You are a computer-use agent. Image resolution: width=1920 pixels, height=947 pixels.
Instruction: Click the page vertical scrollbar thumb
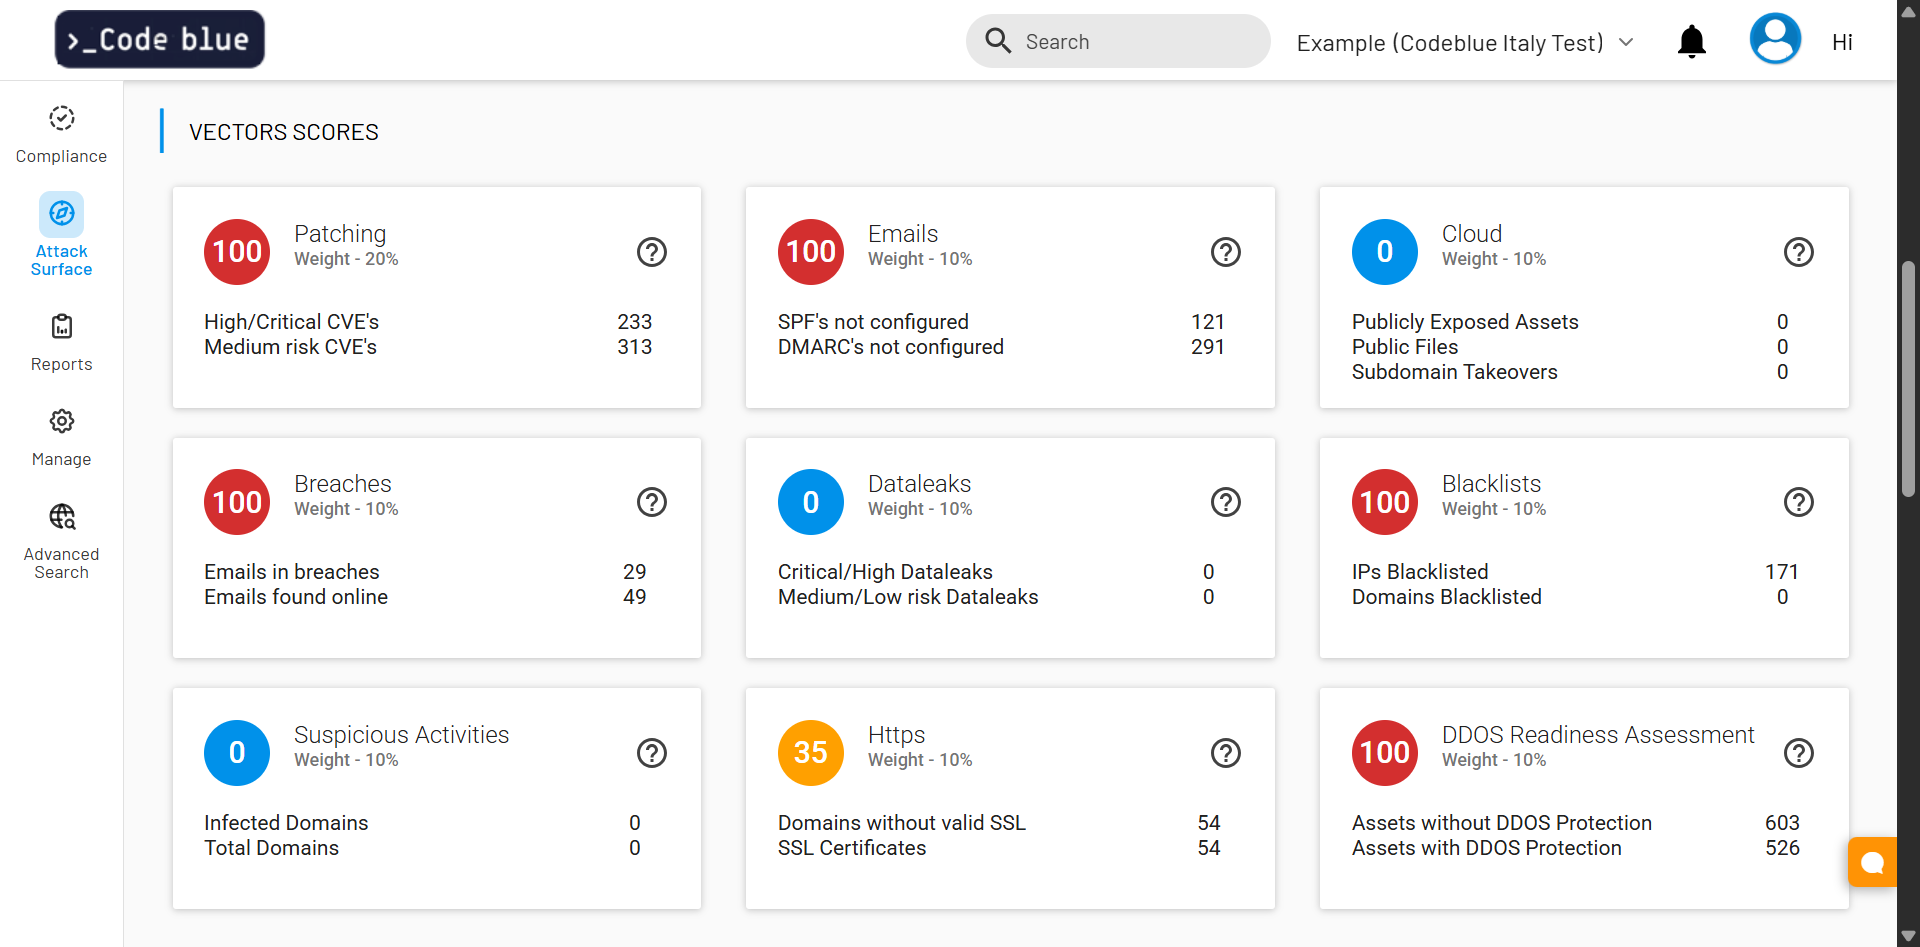click(1908, 378)
